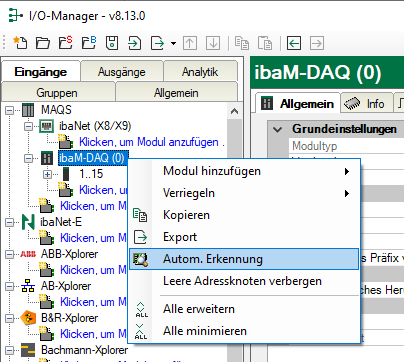Collapse the ibaNet-E tree node

pyautogui.click(x=10, y=222)
